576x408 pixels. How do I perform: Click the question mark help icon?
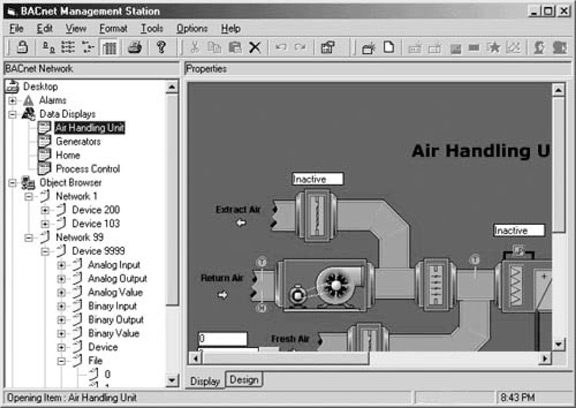pos(161,47)
